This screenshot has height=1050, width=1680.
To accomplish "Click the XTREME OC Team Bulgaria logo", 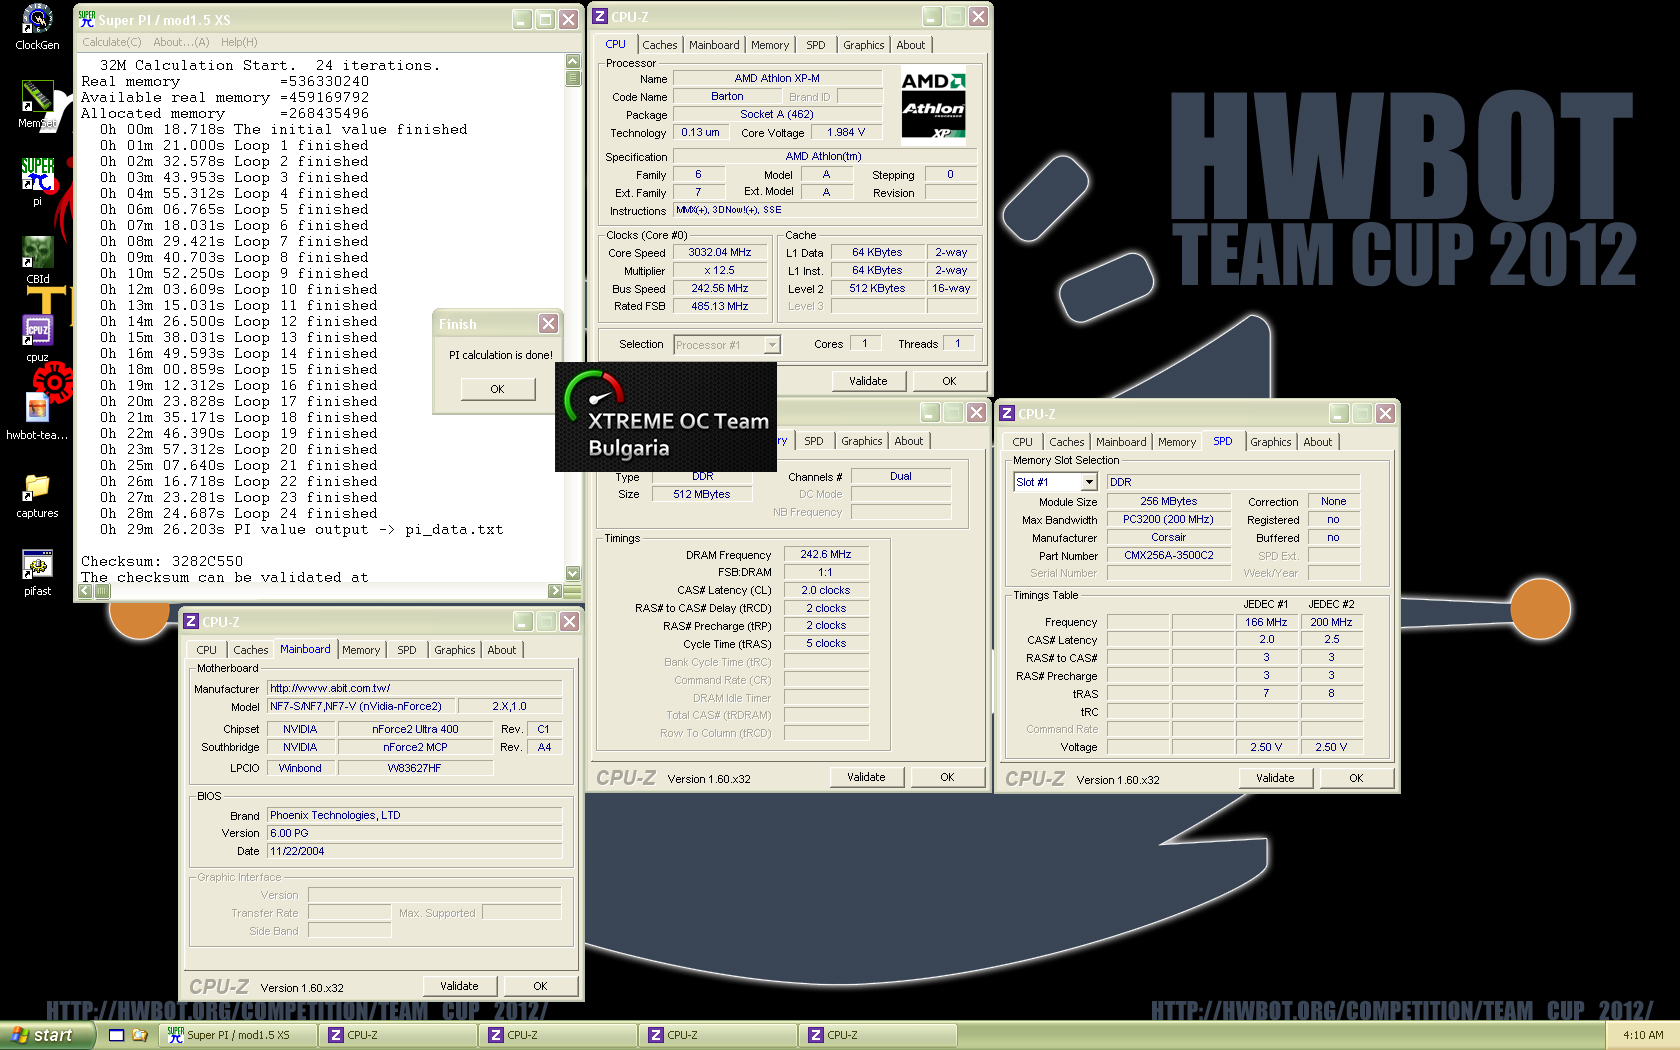I will [x=666, y=417].
